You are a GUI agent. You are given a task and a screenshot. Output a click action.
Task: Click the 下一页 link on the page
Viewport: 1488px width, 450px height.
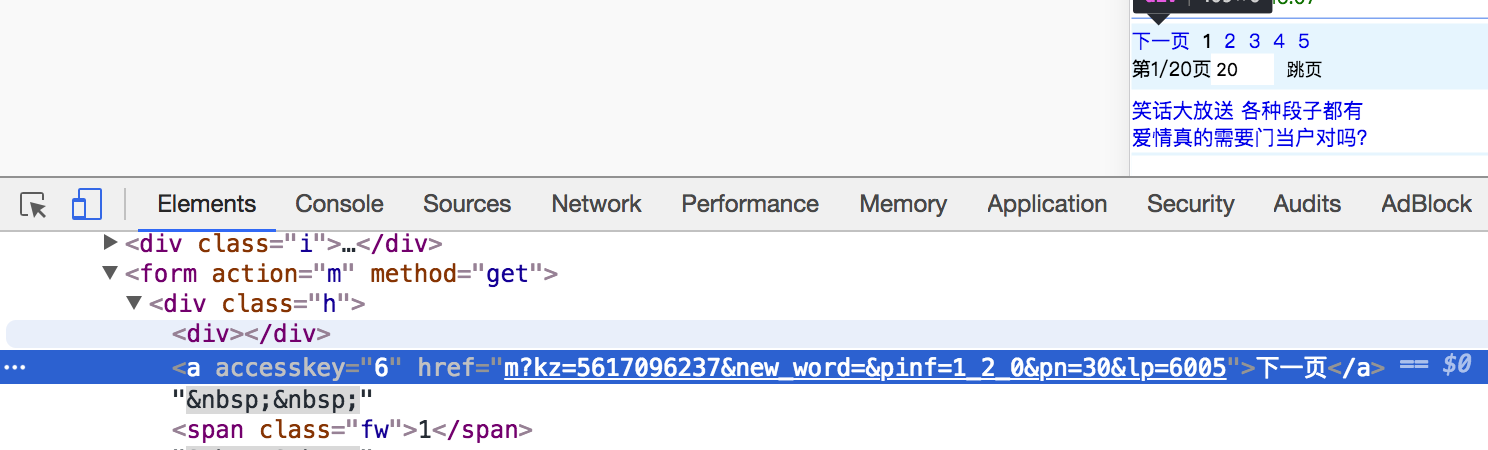1161,41
